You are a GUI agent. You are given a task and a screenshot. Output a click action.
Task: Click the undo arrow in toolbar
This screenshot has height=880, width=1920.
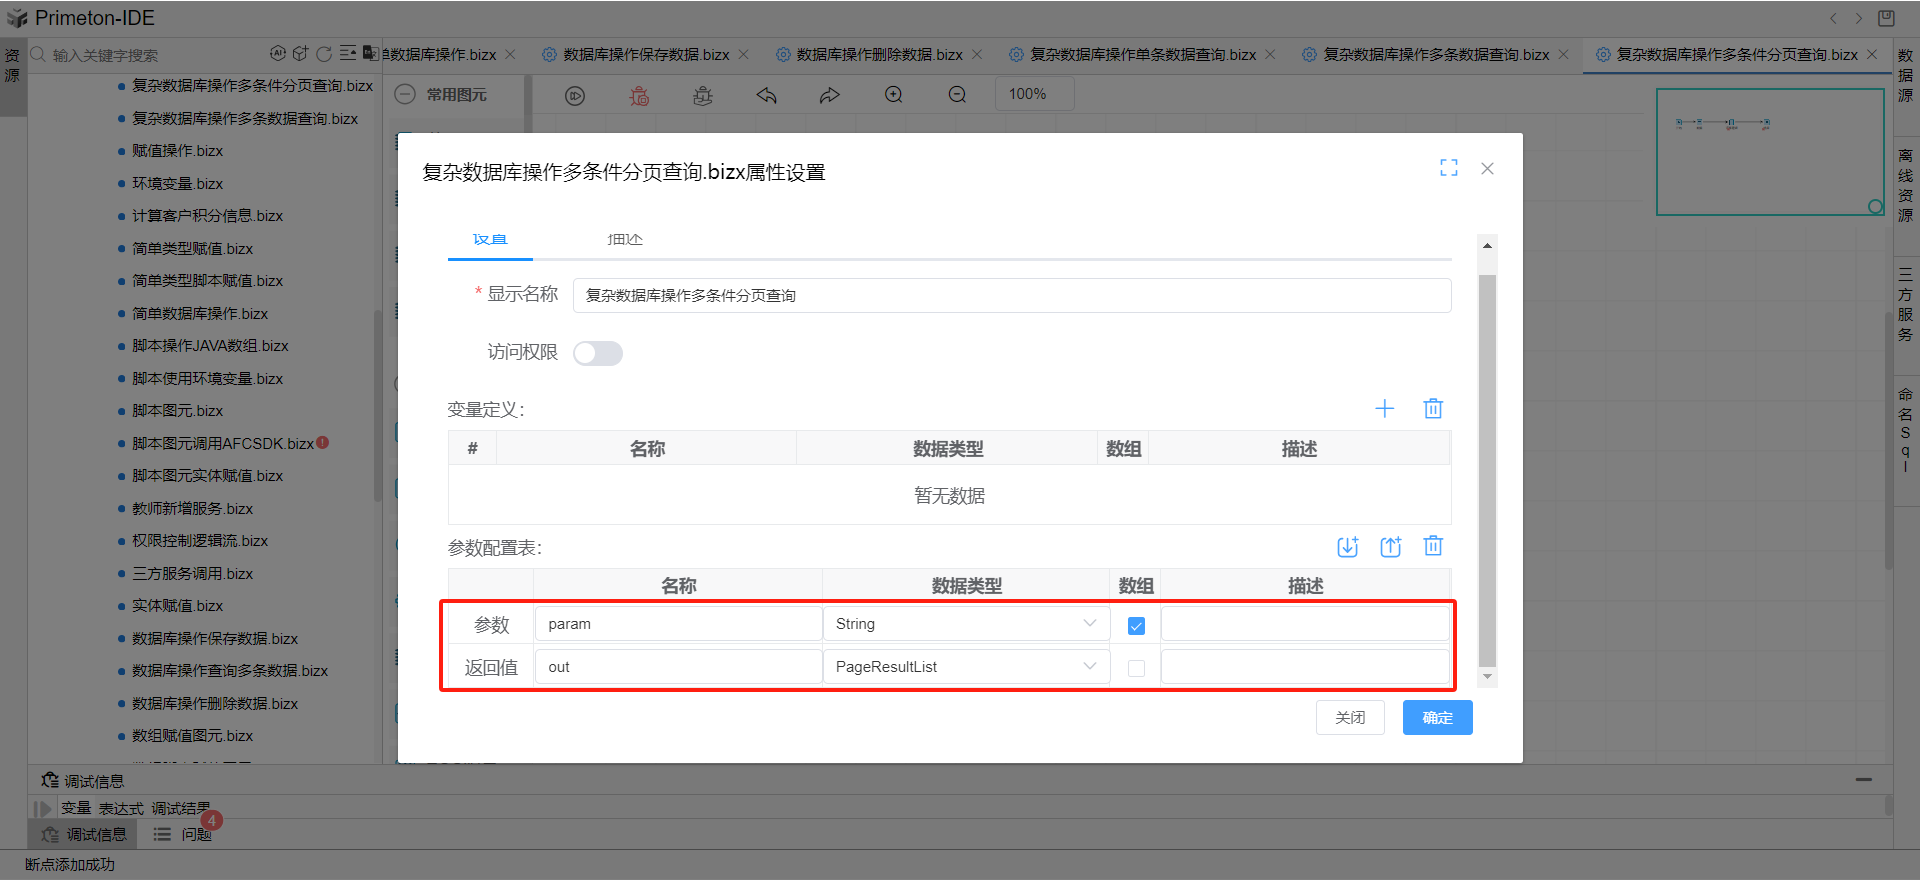point(767,95)
